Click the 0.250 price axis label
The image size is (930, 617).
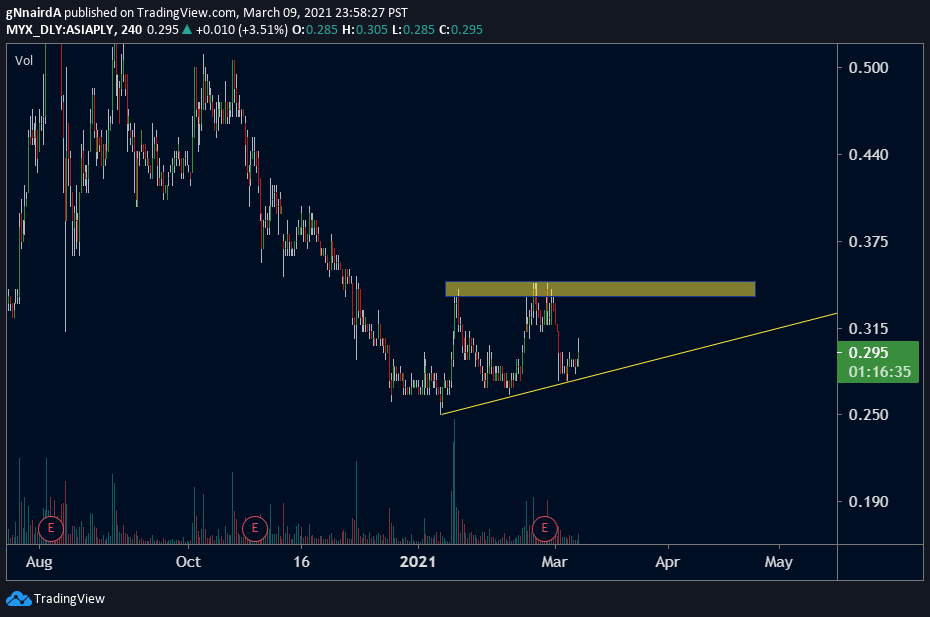click(868, 415)
